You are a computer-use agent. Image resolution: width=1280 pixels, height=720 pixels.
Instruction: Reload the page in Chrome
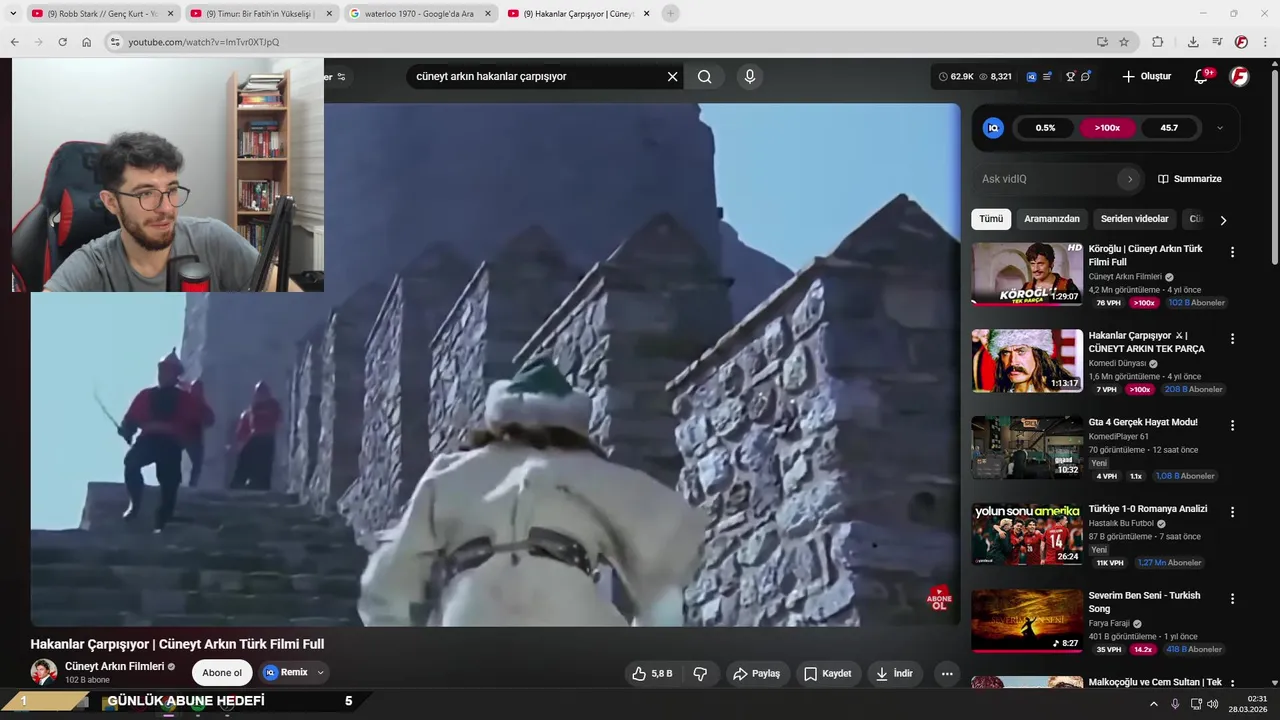(x=62, y=42)
